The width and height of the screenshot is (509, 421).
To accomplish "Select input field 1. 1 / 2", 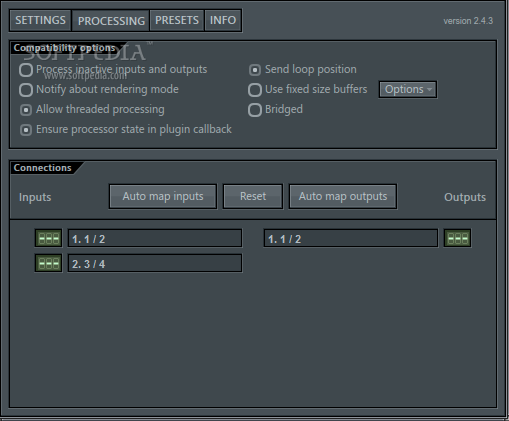I will [155, 238].
